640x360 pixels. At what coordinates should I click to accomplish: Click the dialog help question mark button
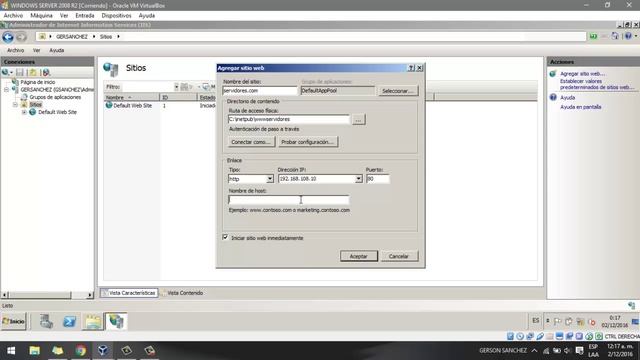pyautogui.click(x=411, y=68)
